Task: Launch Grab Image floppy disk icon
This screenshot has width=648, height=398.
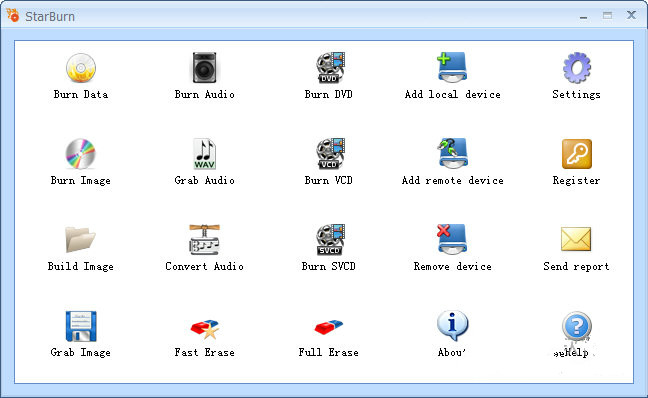Action: [81, 326]
